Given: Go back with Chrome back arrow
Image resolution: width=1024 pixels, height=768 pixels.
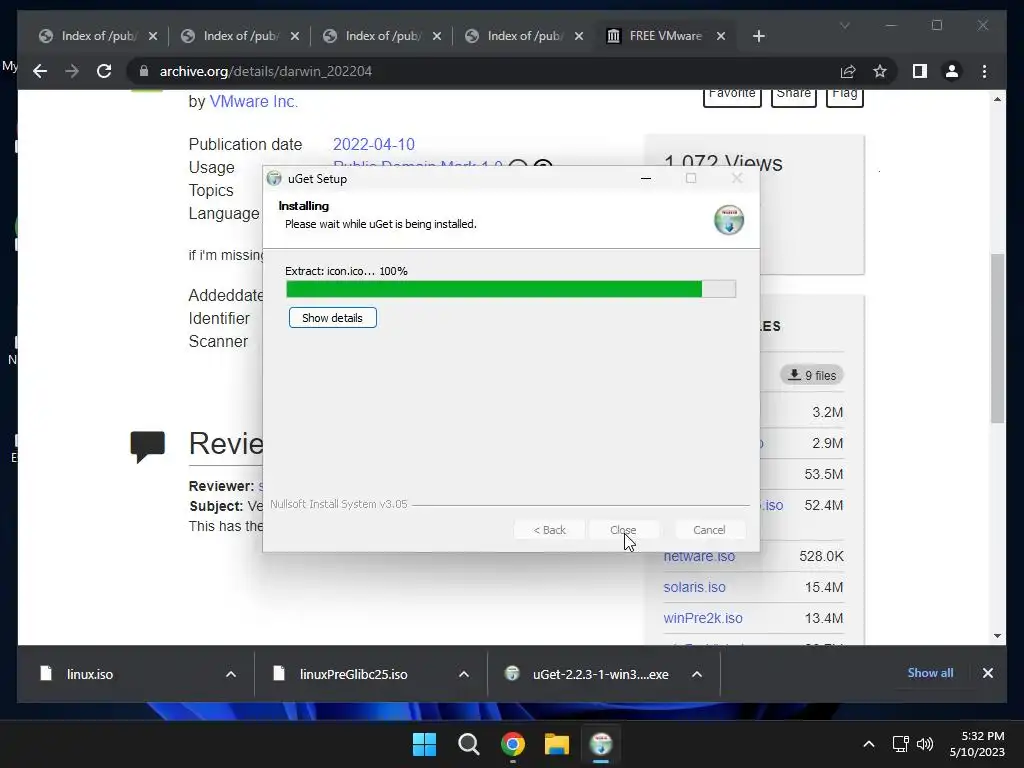Looking at the screenshot, I should click(40, 71).
